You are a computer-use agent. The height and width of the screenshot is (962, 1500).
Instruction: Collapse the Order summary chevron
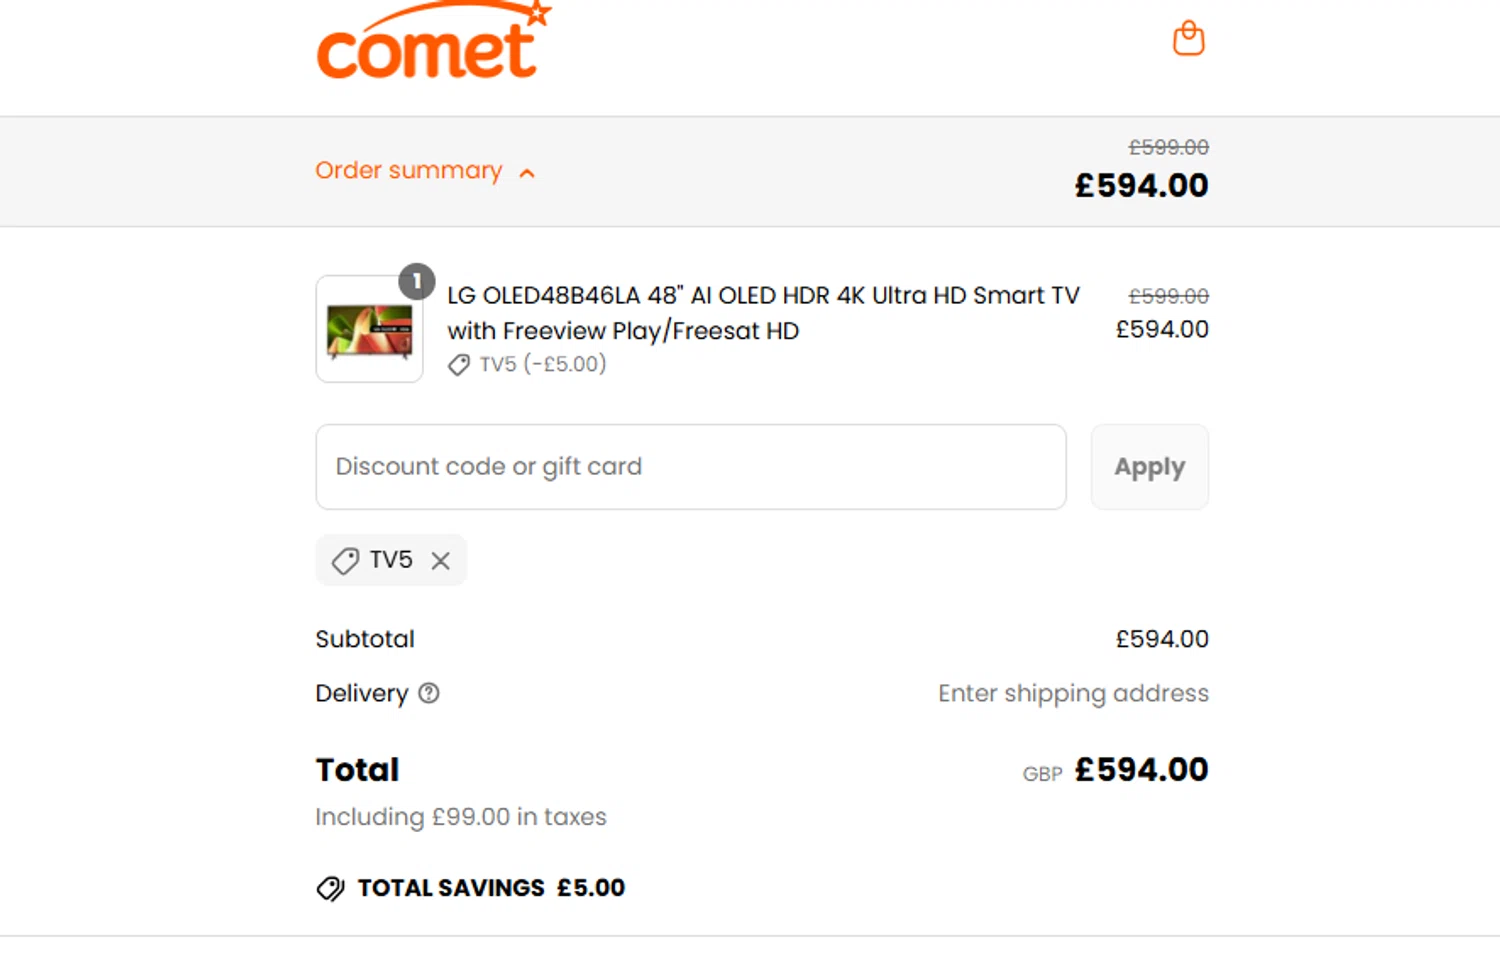[527, 173]
